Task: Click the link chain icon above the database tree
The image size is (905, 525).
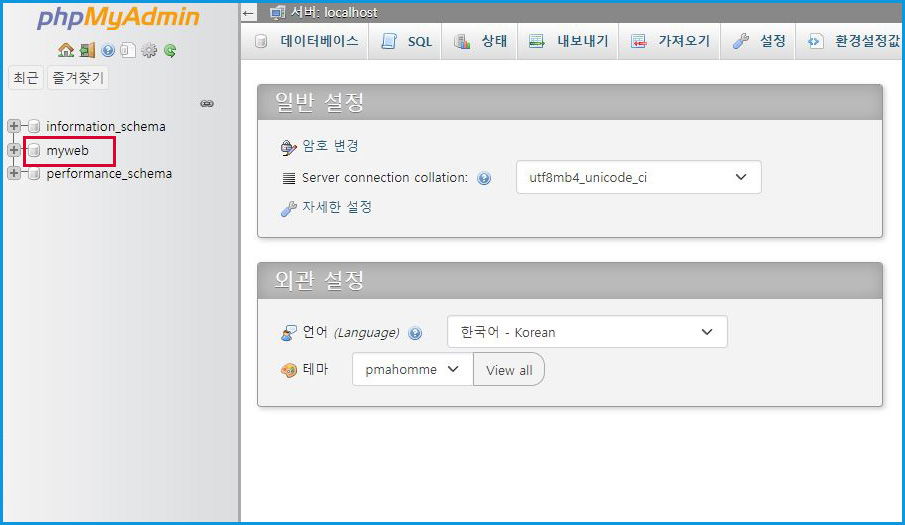Action: [x=207, y=103]
